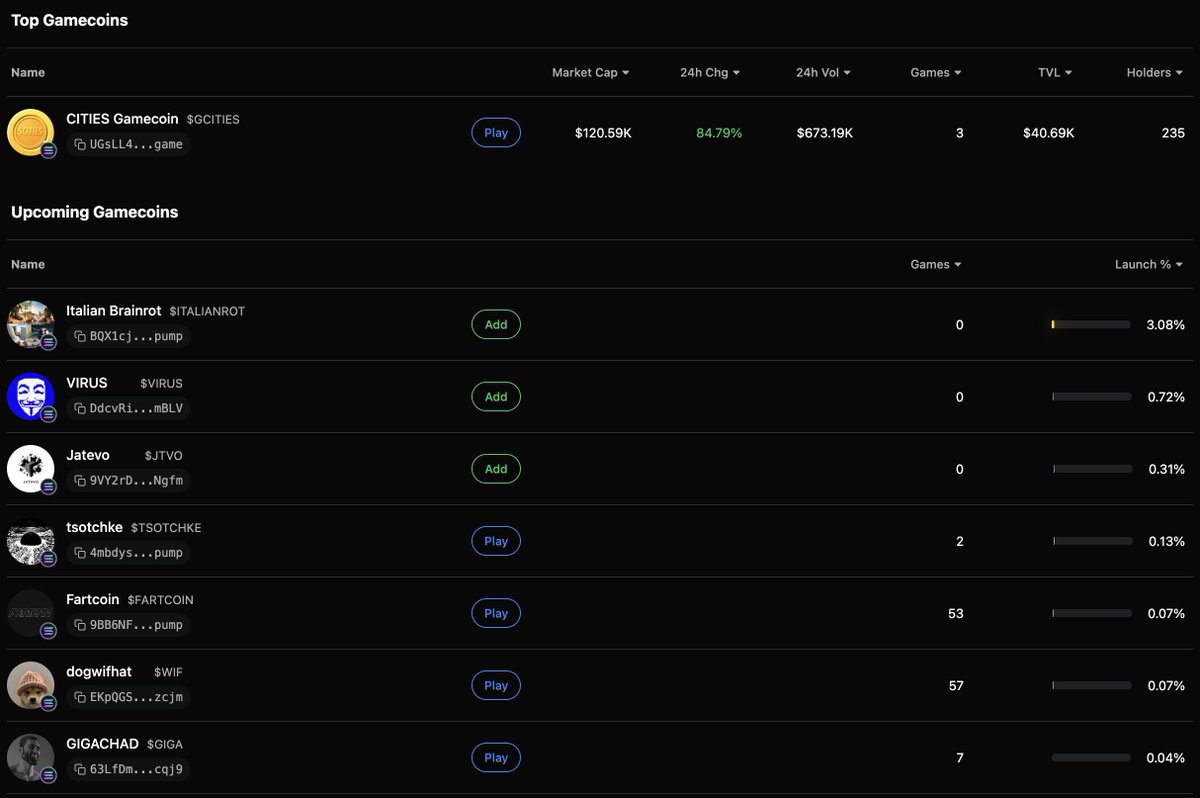Click the Italian Brainrot launch progress bar

click(1091, 325)
